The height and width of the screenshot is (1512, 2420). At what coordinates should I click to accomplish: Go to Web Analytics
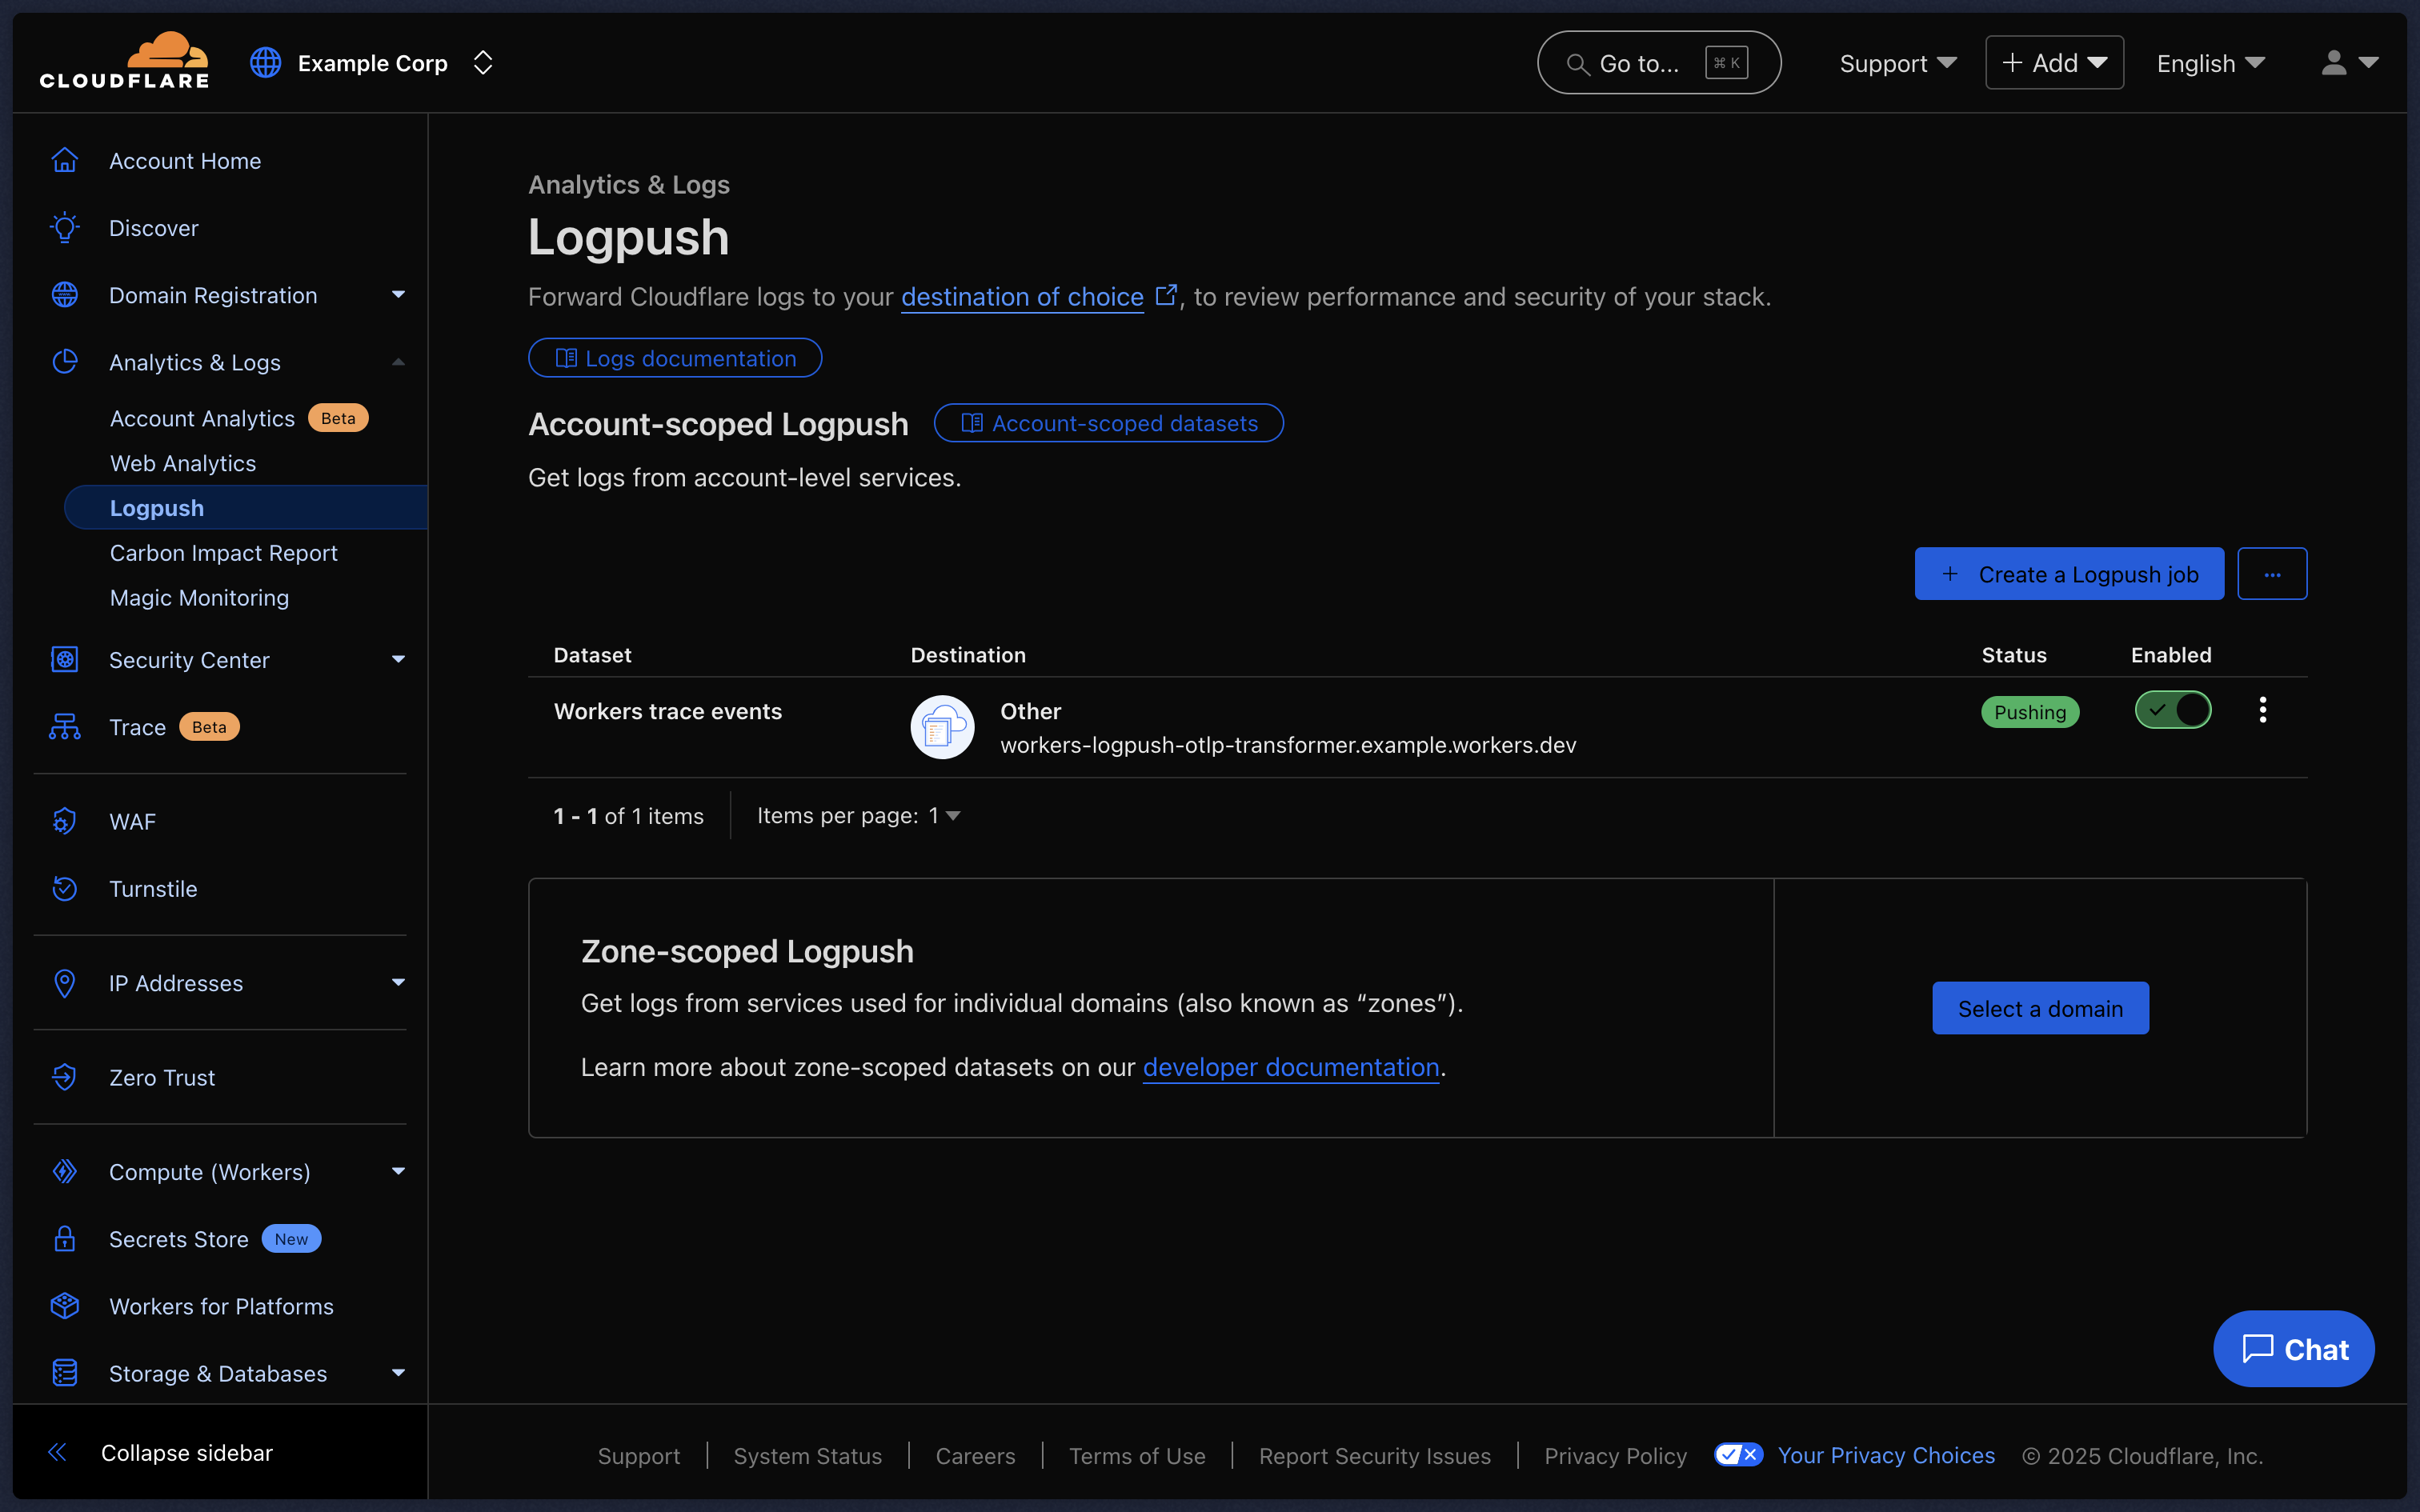click(183, 463)
